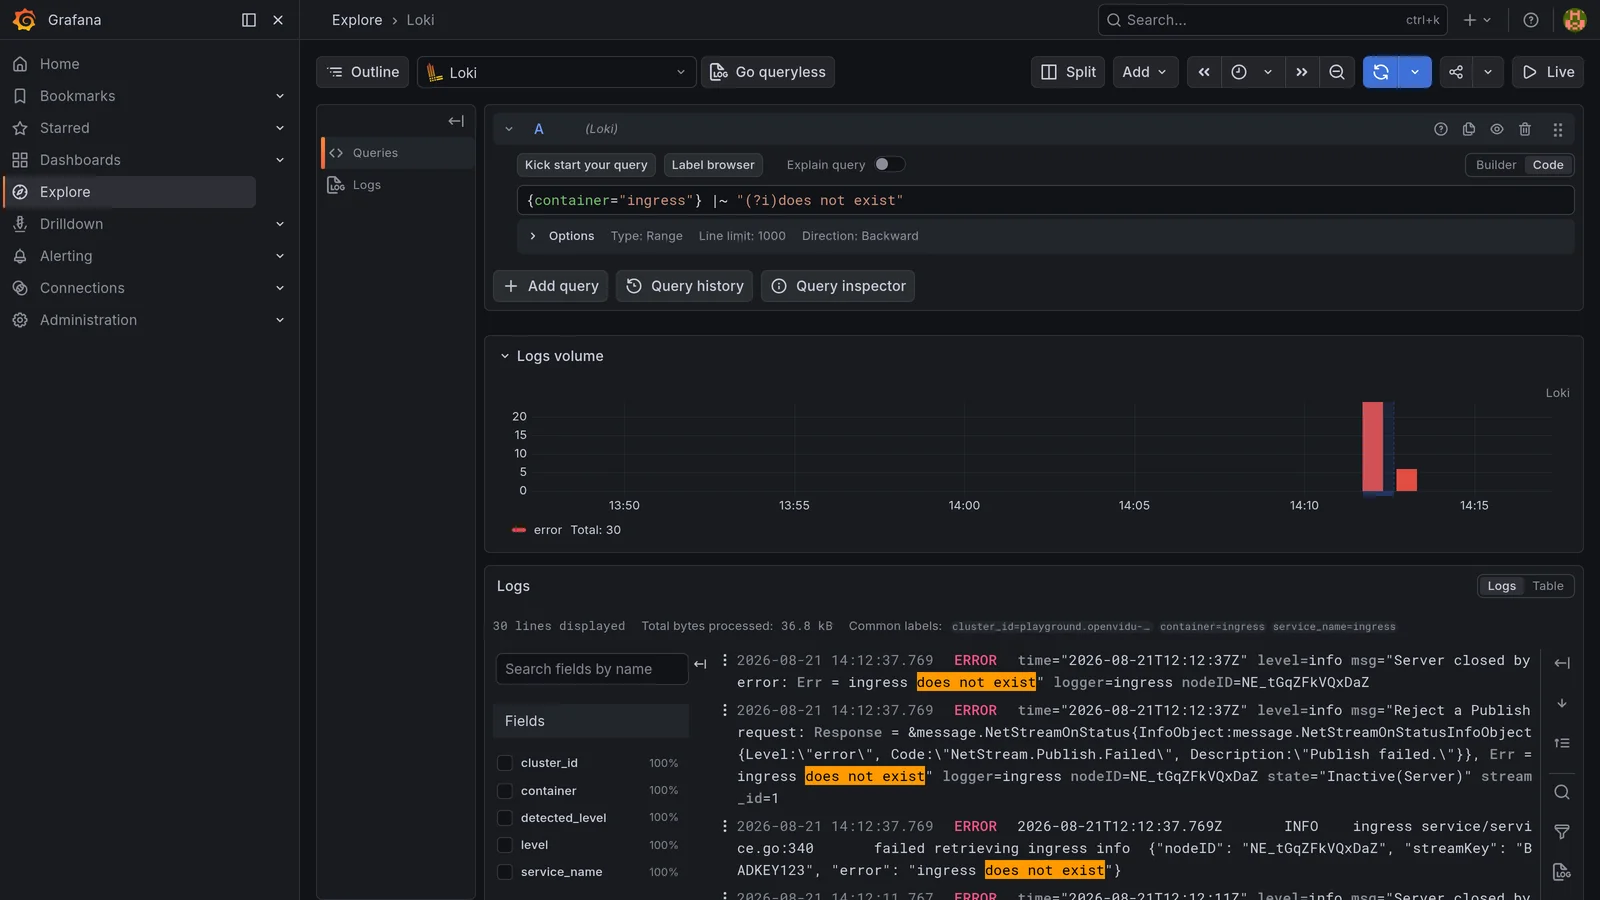The width and height of the screenshot is (1600, 900).
Task: Switch query editor to Code mode
Action: click(1548, 165)
